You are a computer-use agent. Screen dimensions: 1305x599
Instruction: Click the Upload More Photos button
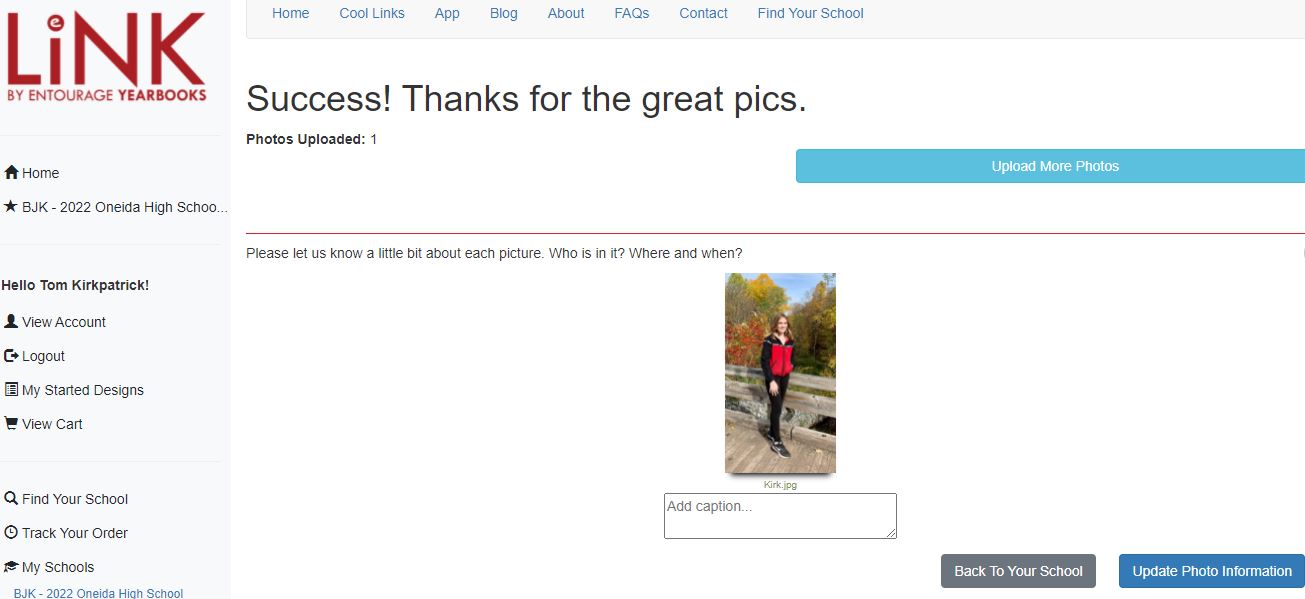point(1050,166)
